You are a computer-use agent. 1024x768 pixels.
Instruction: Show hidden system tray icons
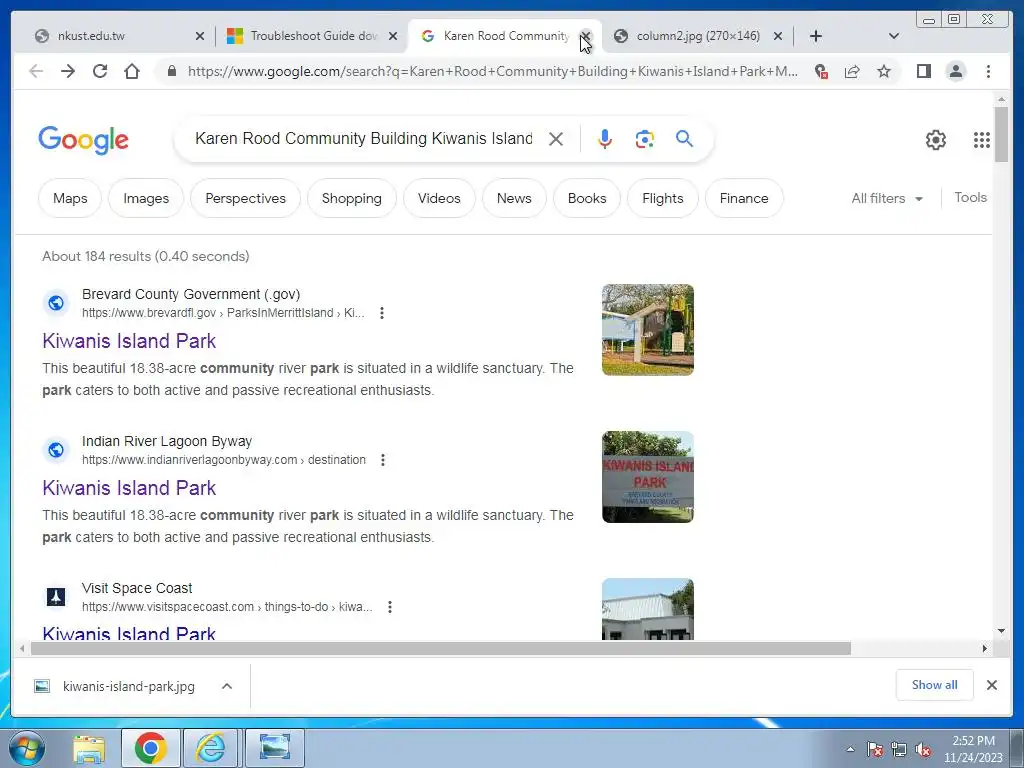[850, 749]
